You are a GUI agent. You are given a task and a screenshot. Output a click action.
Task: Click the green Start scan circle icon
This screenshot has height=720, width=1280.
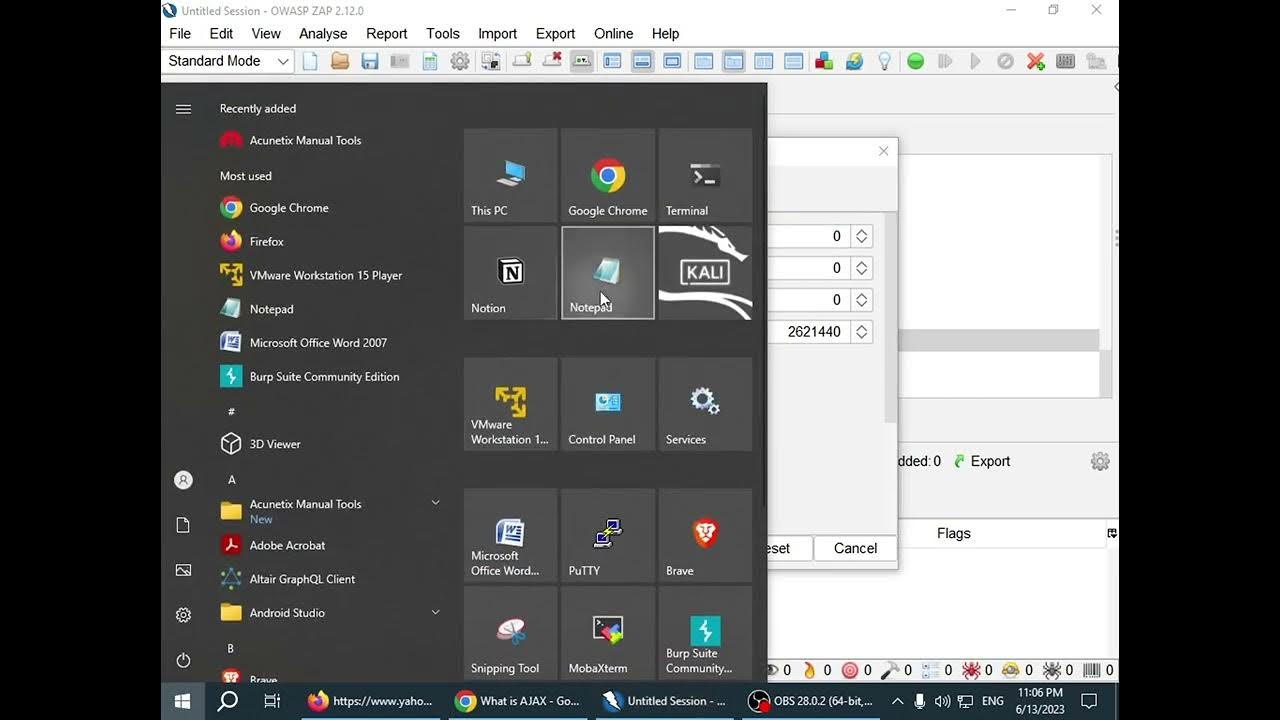point(915,61)
